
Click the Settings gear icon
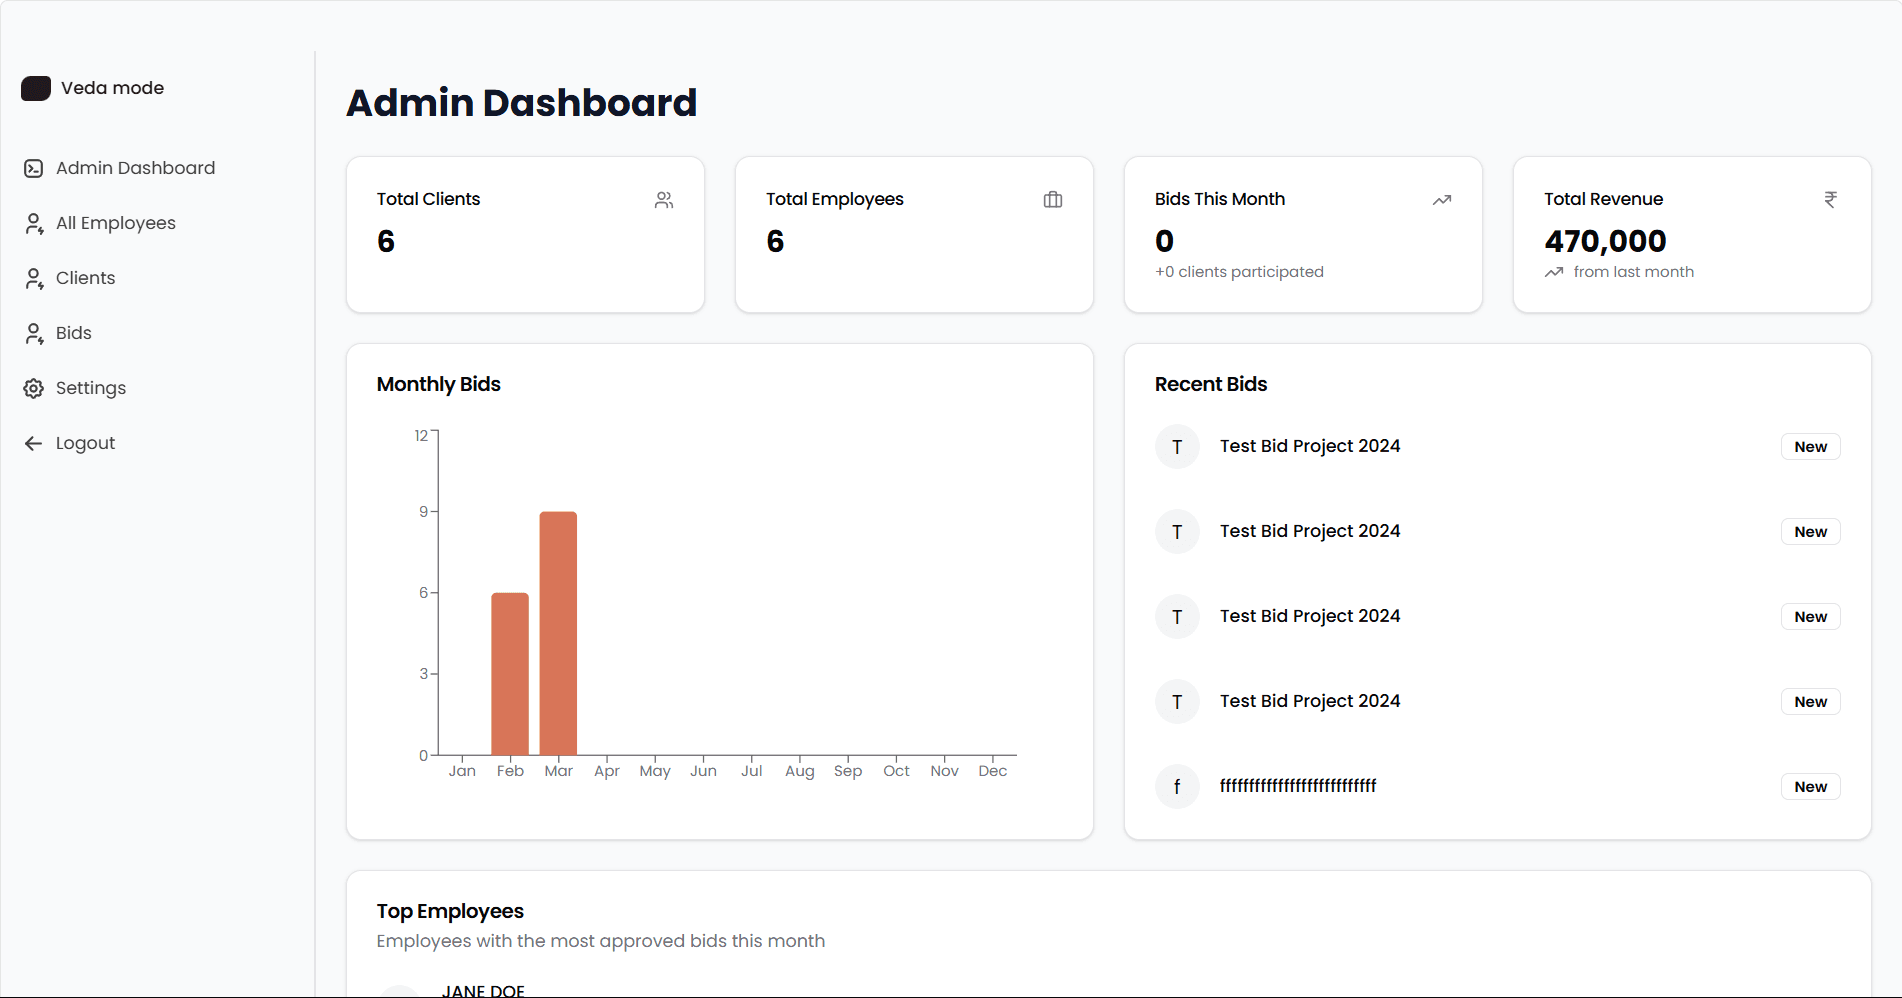(x=34, y=388)
